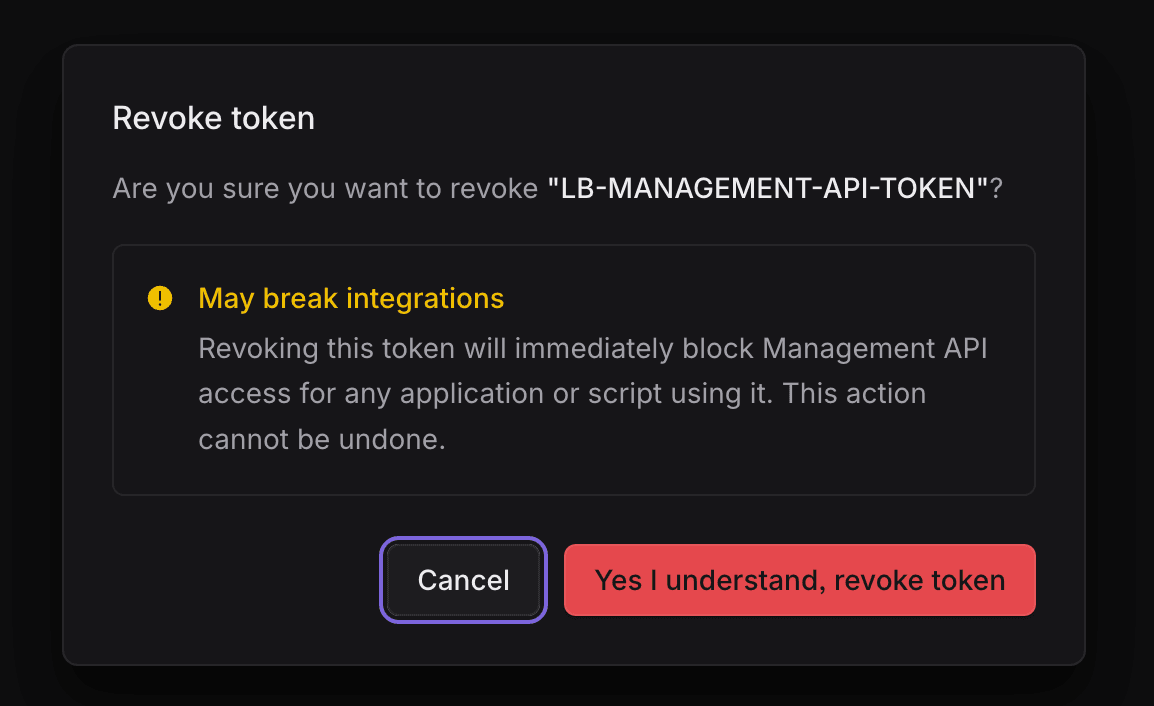Click the May break integrations heading

pos(350,297)
